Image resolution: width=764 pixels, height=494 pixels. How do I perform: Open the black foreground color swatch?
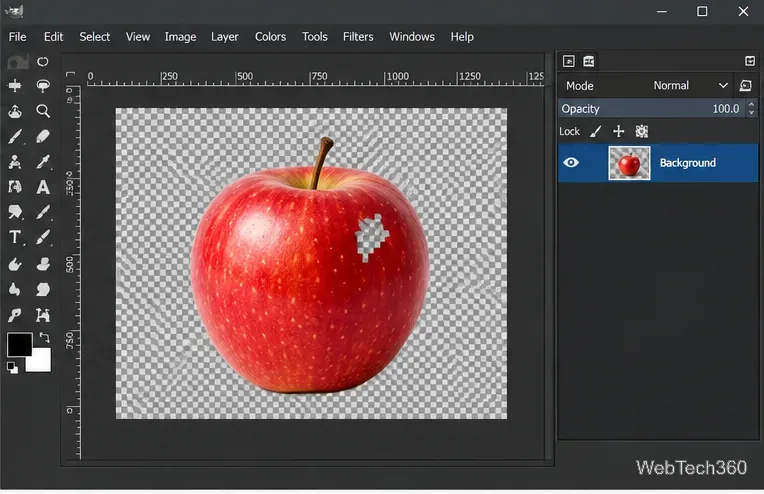coord(19,344)
